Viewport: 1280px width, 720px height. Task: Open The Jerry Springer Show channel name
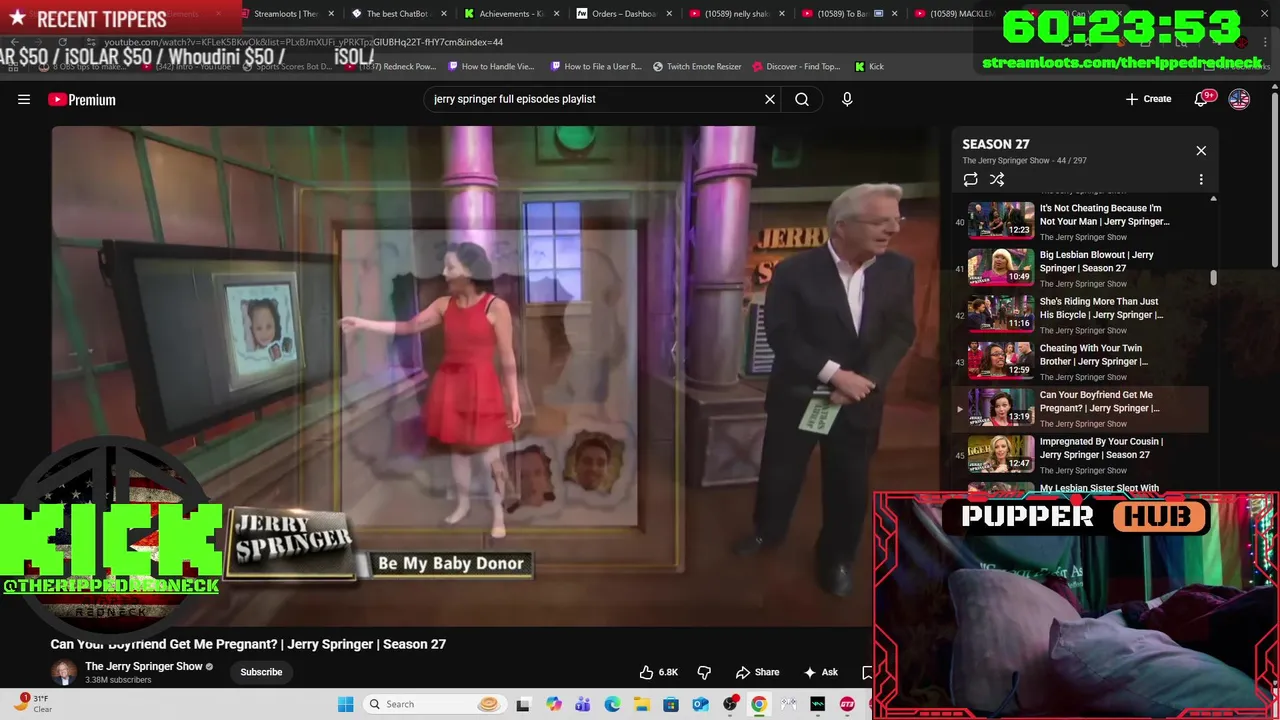tap(144, 666)
